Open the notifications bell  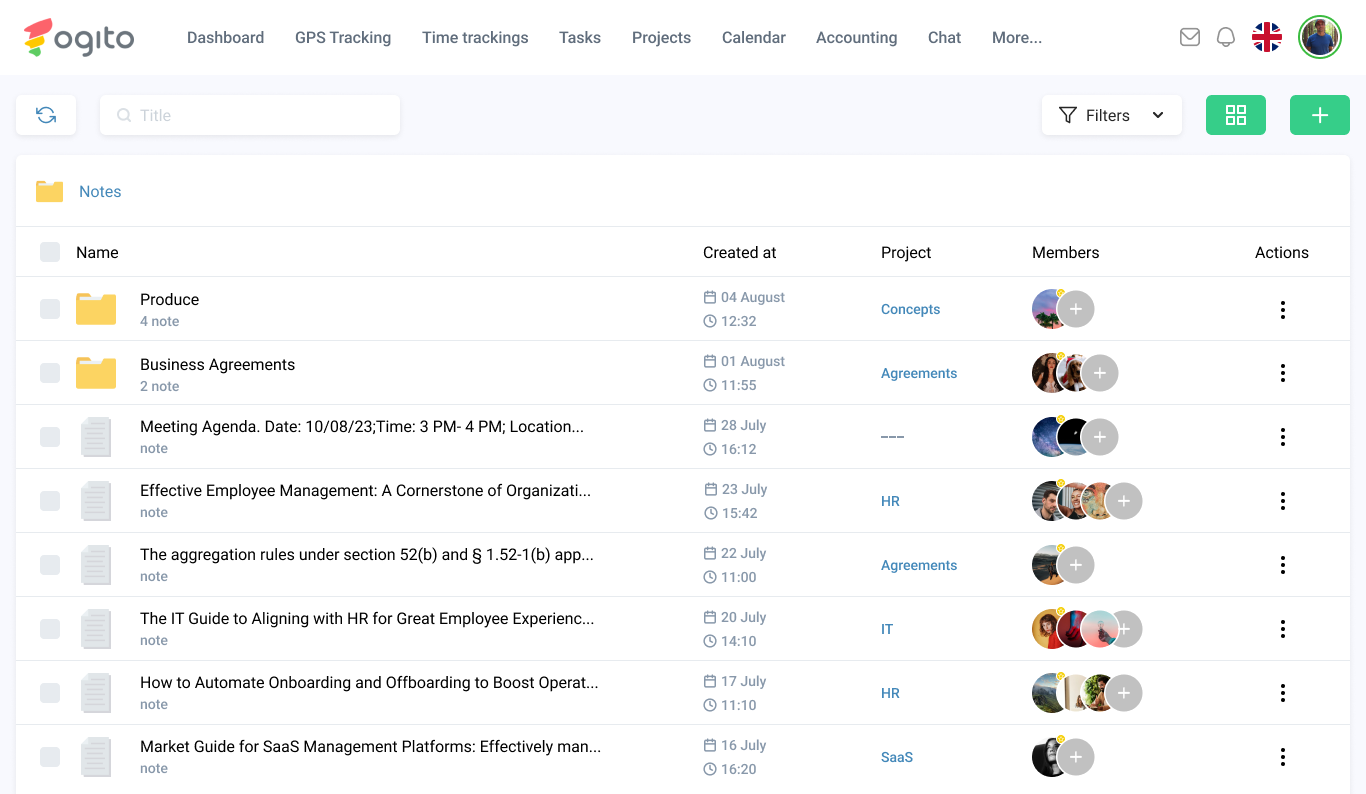[1226, 37]
